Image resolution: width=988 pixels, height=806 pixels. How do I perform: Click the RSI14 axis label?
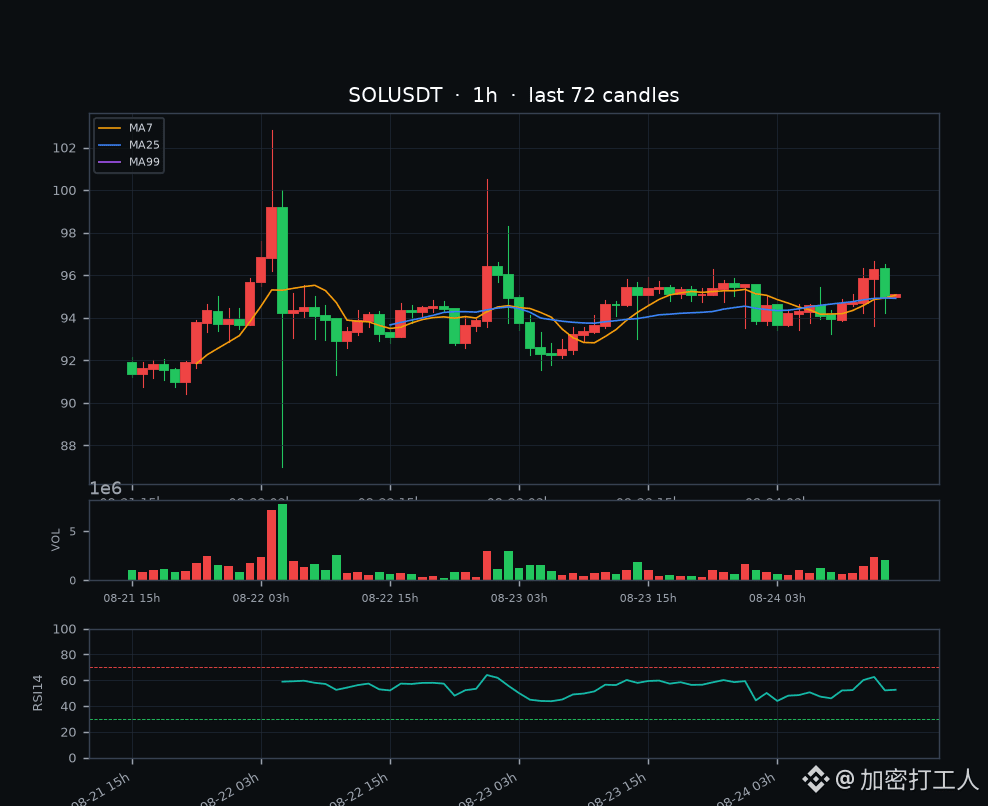38,693
